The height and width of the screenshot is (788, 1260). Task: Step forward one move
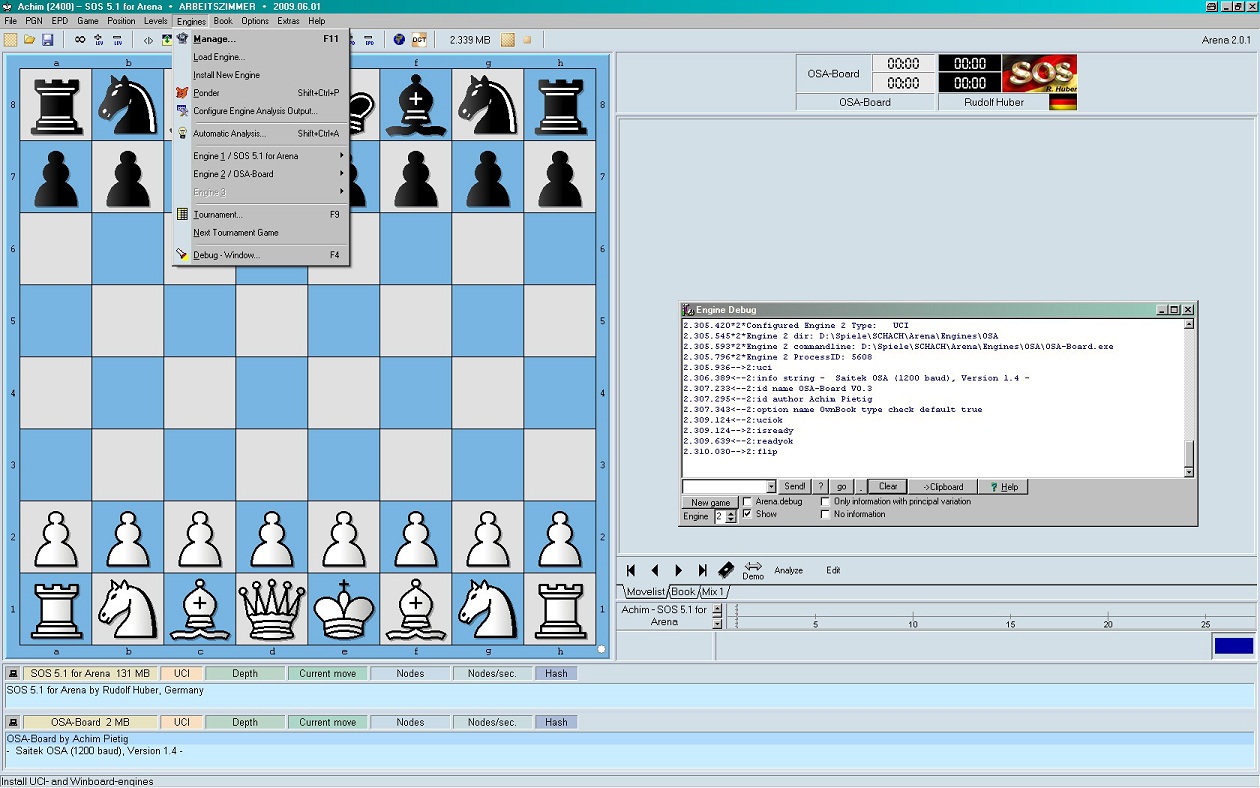[679, 570]
